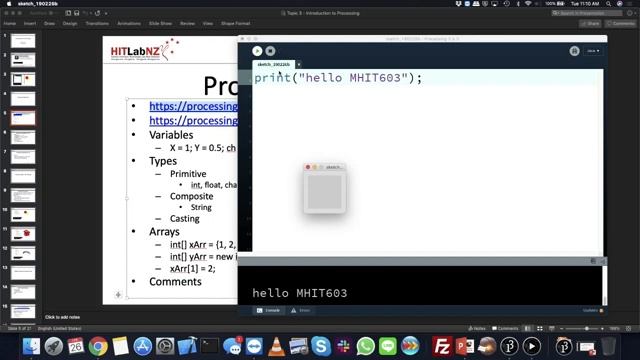
Task: Open the tab options arrow beside sketch tab
Action: 299,64
